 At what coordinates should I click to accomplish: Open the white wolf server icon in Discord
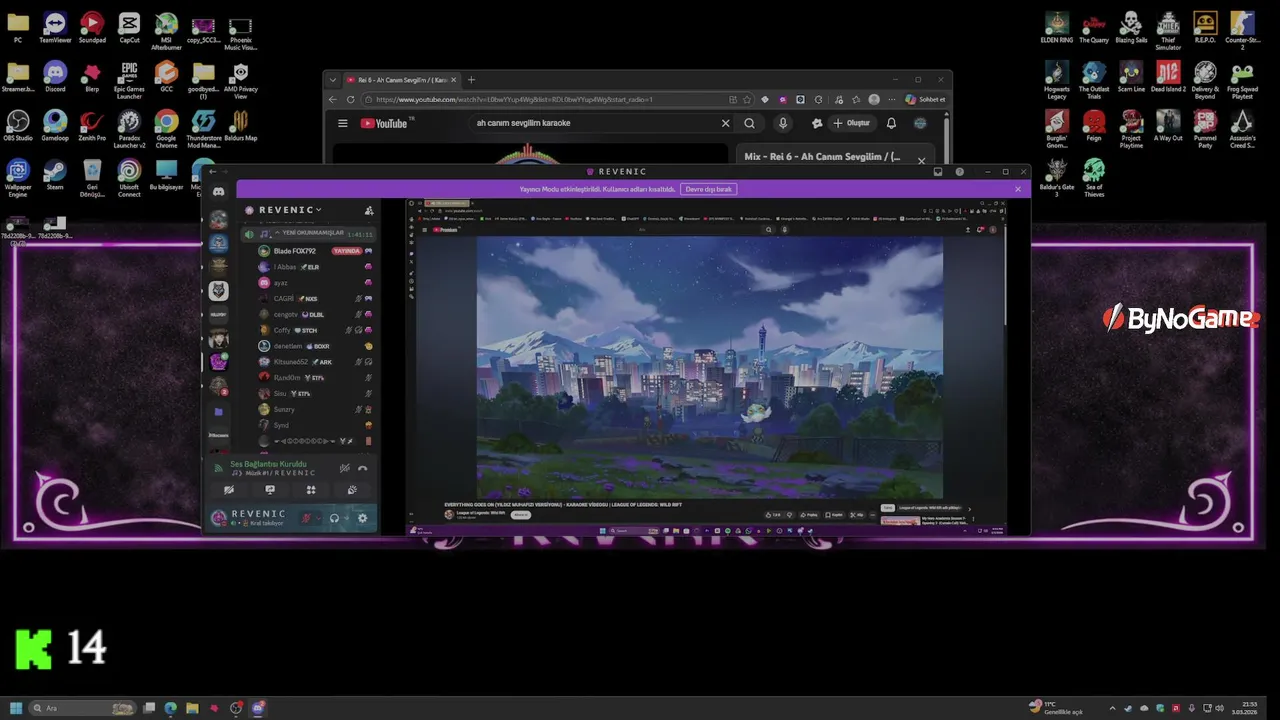pos(218,290)
